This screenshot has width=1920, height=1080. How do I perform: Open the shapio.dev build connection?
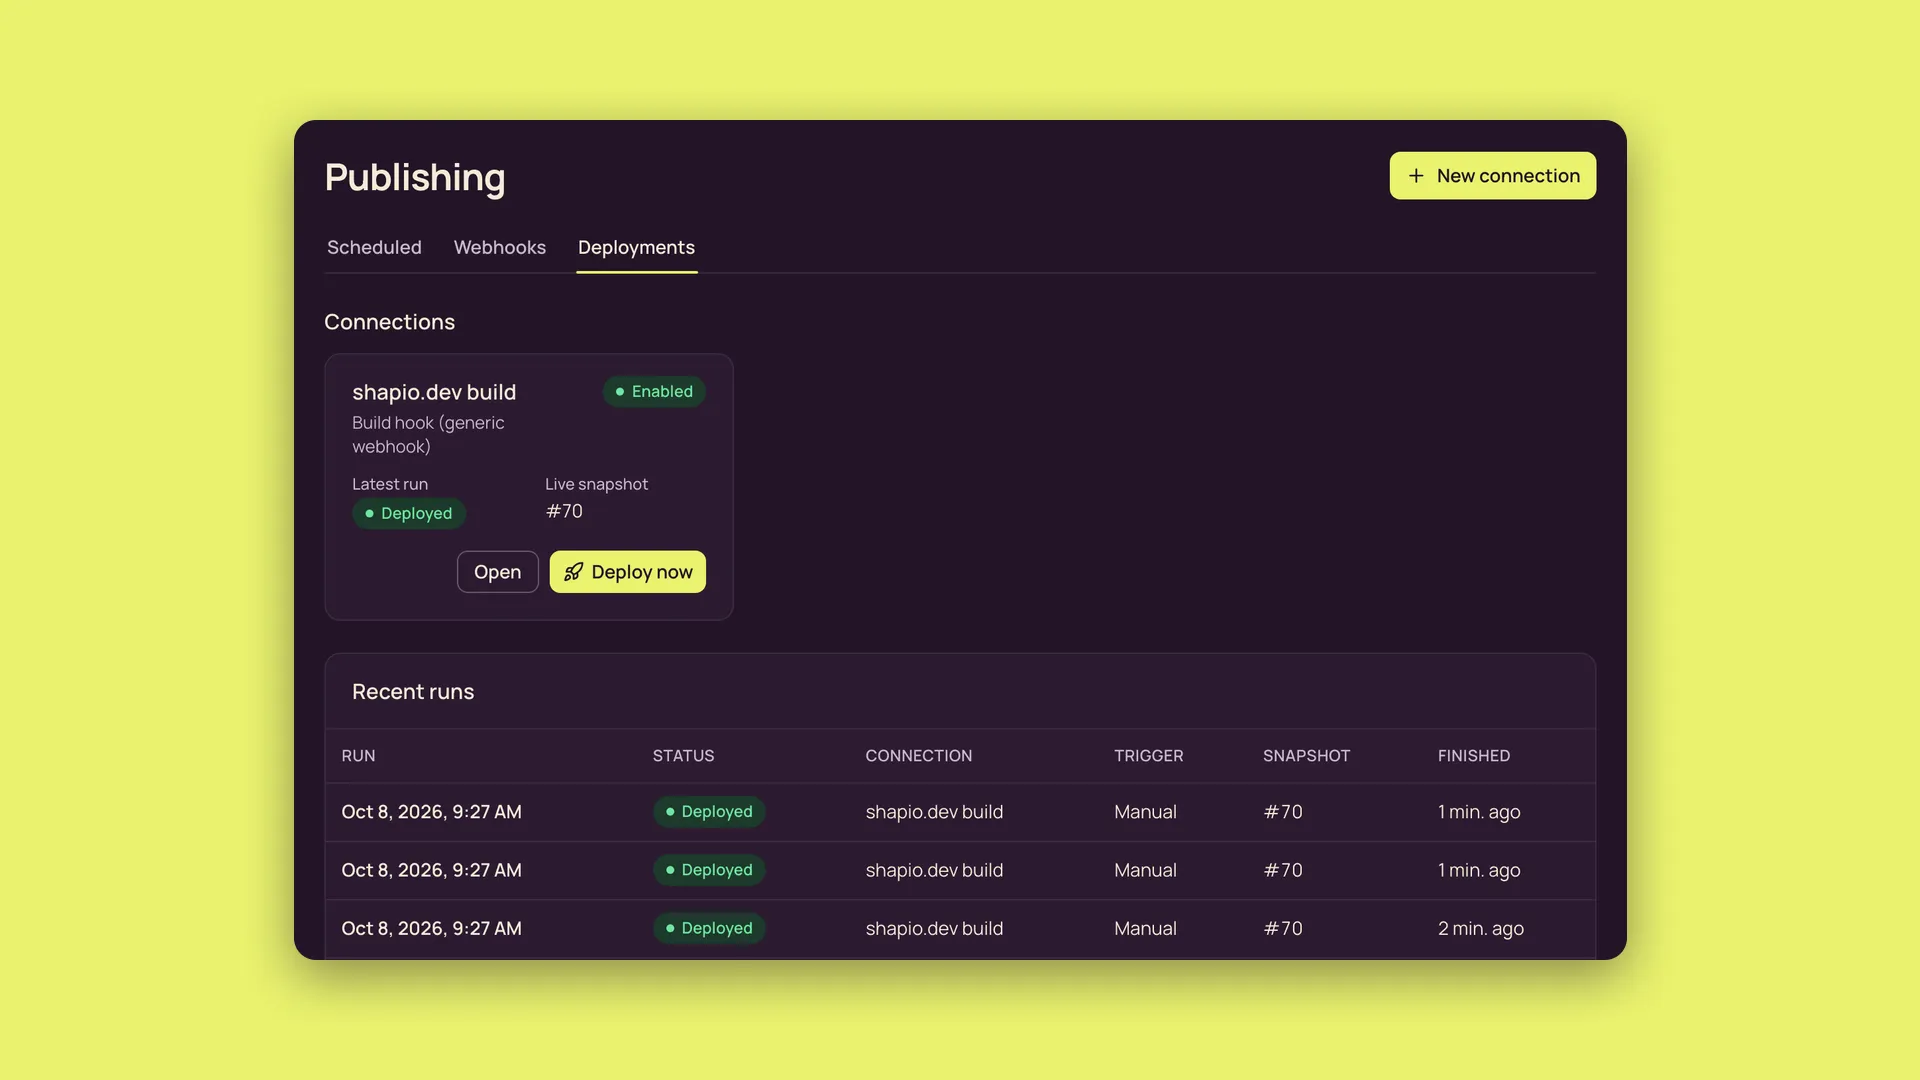tap(498, 572)
